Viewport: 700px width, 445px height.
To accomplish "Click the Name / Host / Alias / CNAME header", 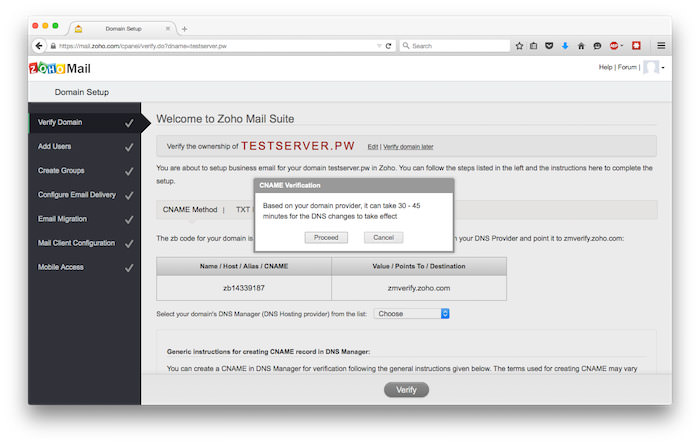I will pos(244,266).
